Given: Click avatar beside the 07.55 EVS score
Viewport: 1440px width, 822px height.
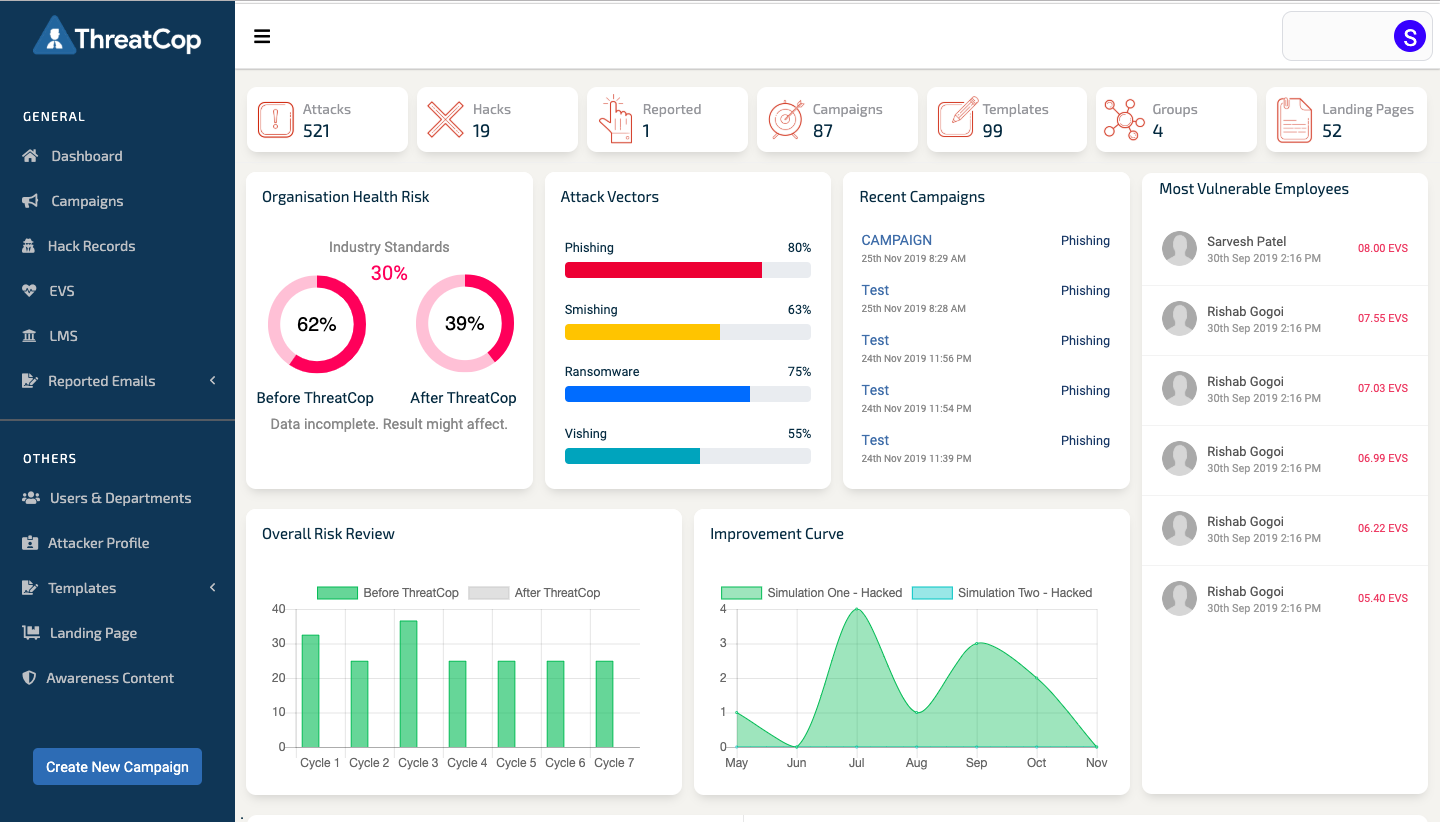Looking at the screenshot, I should [x=1179, y=319].
